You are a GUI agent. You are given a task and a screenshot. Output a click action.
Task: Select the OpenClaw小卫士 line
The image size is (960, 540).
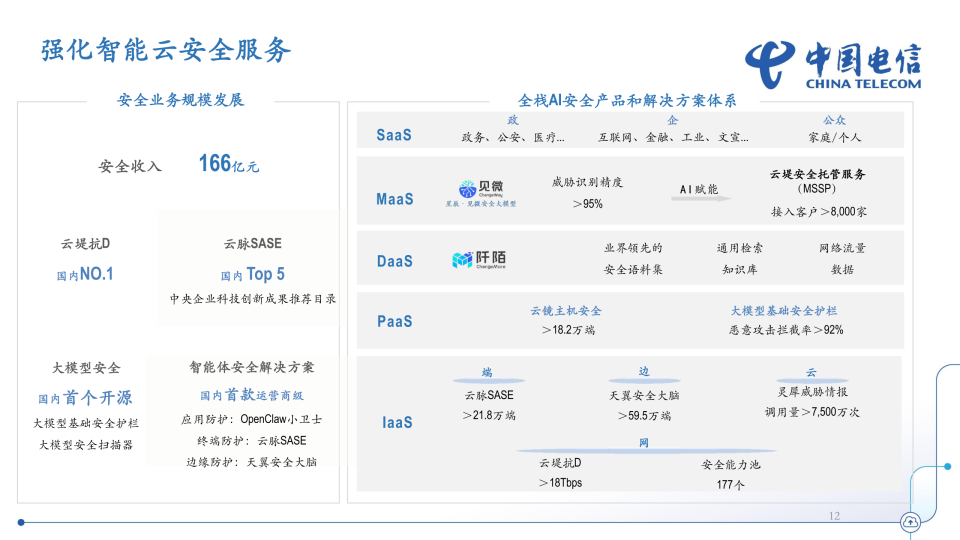(x=251, y=419)
